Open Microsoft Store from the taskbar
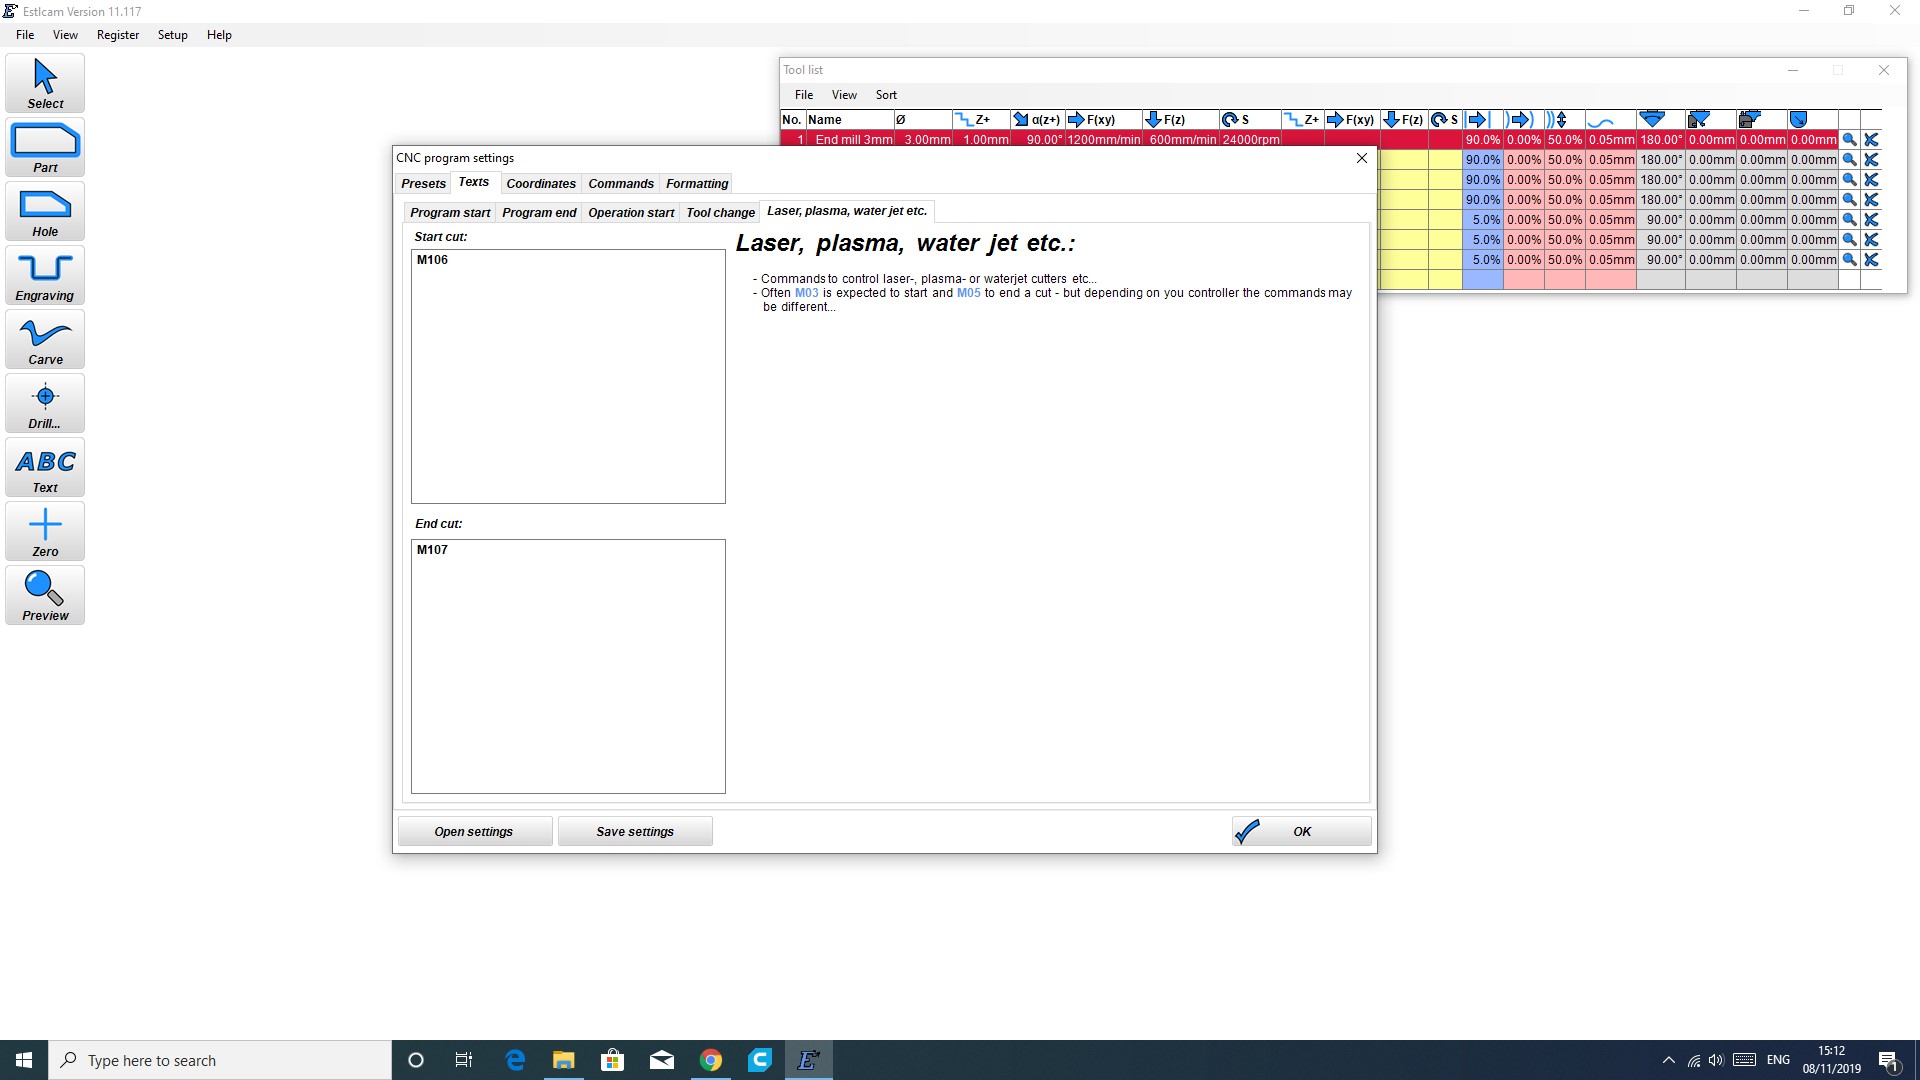Screen dimensions: 1920x1080 (x=613, y=1060)
